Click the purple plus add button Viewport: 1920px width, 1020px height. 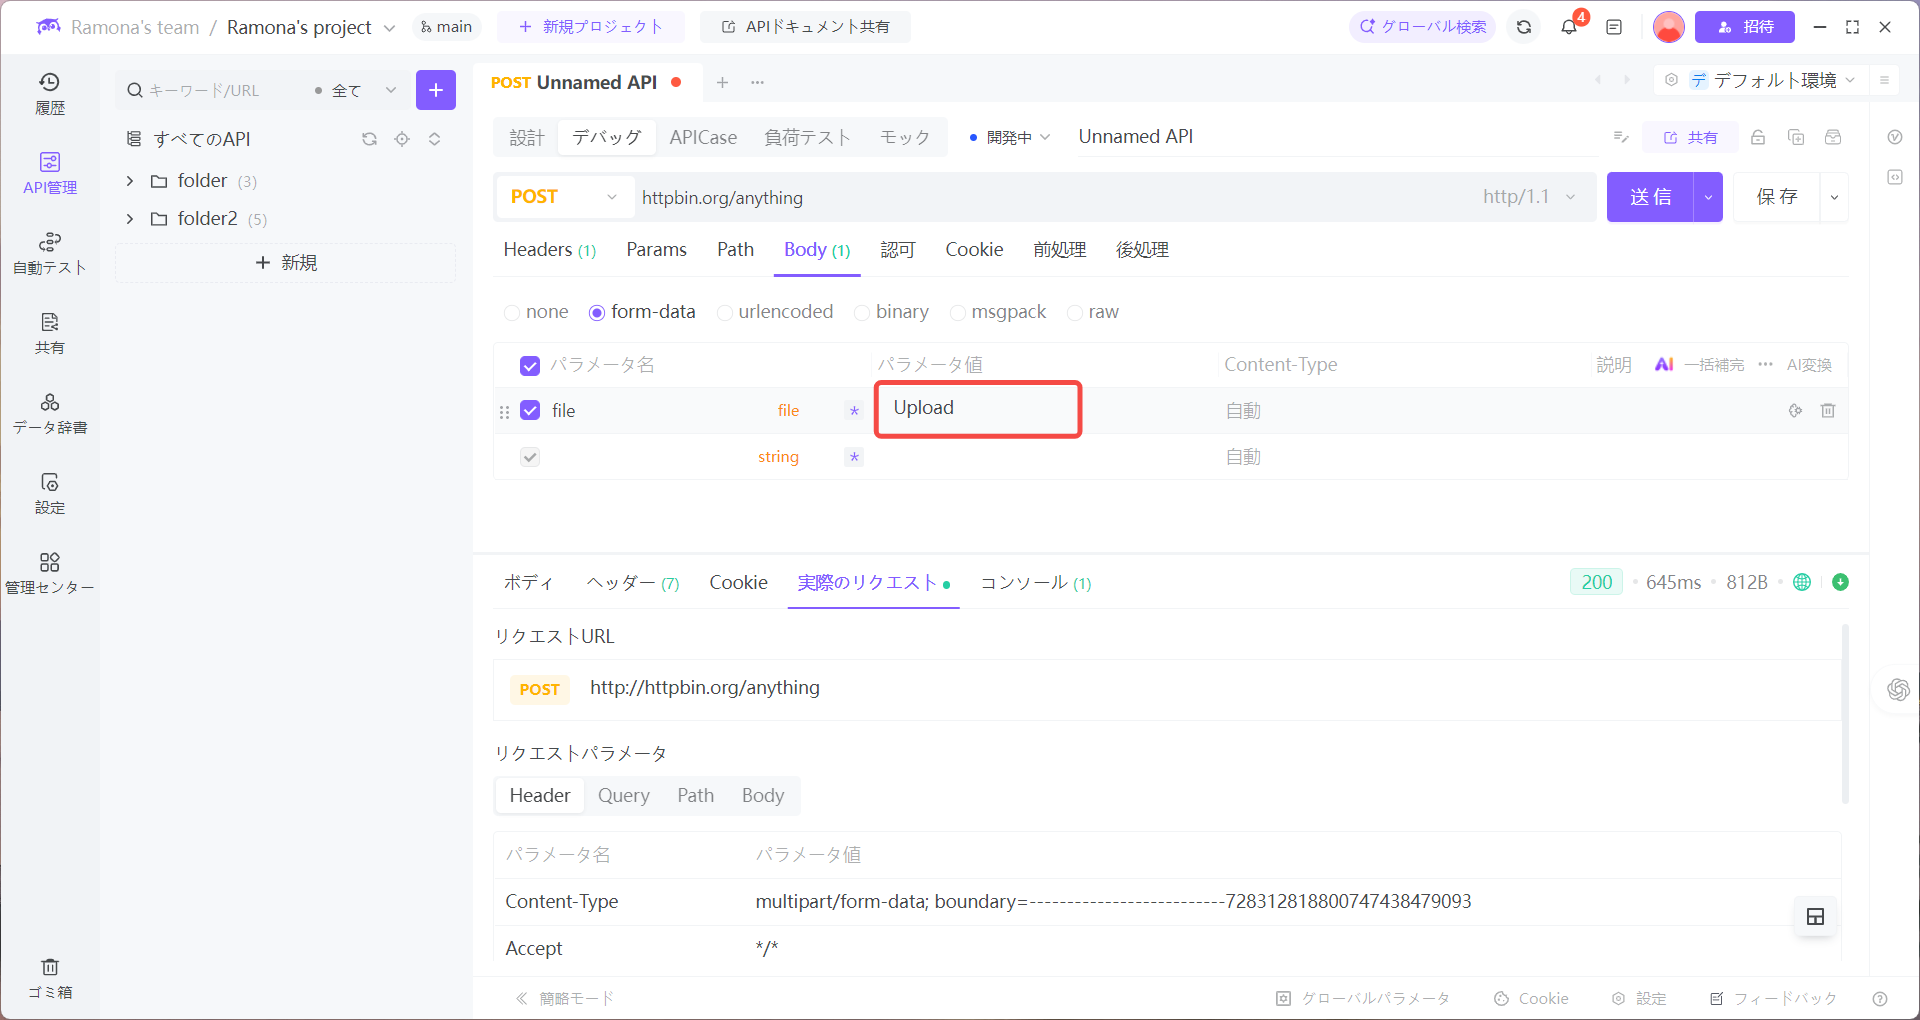pyautogui.click(x=436, y=90)
